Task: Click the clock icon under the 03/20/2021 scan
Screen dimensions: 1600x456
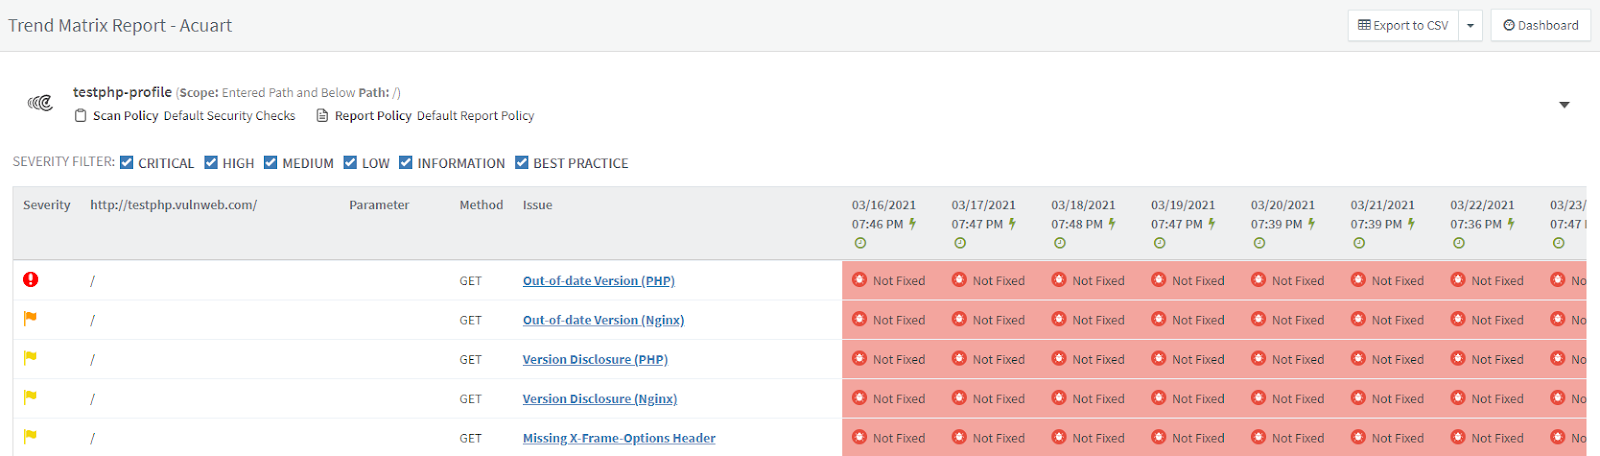Action: (1259, 243)
